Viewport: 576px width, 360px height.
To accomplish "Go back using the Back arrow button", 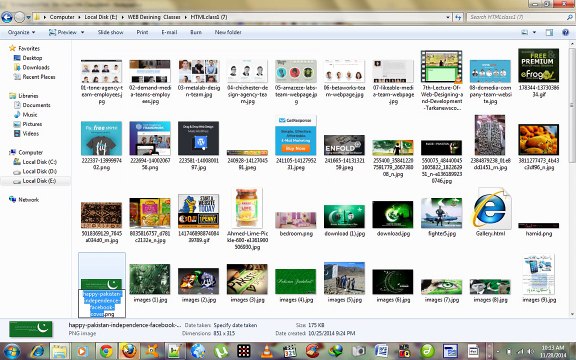I will point(7,17).
